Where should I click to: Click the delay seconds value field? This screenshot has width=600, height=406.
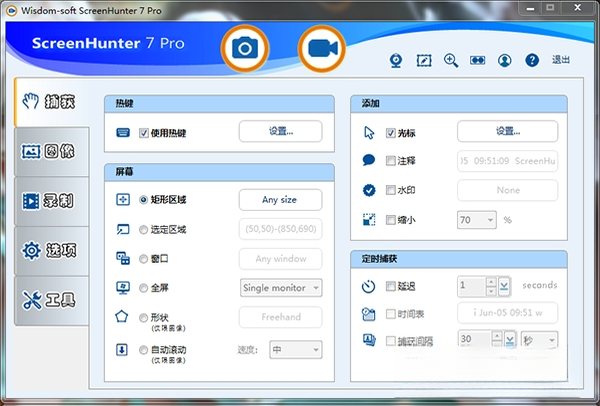[x=472, y=286]
